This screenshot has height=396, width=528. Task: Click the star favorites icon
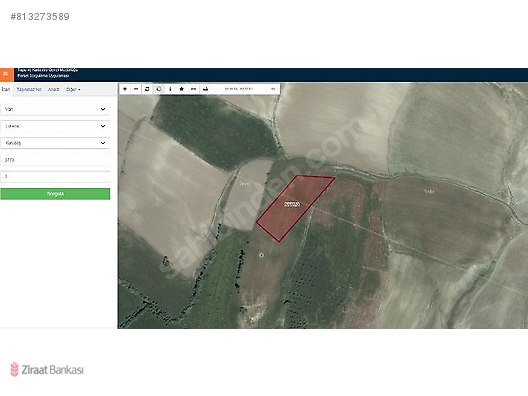pos(182,89)
